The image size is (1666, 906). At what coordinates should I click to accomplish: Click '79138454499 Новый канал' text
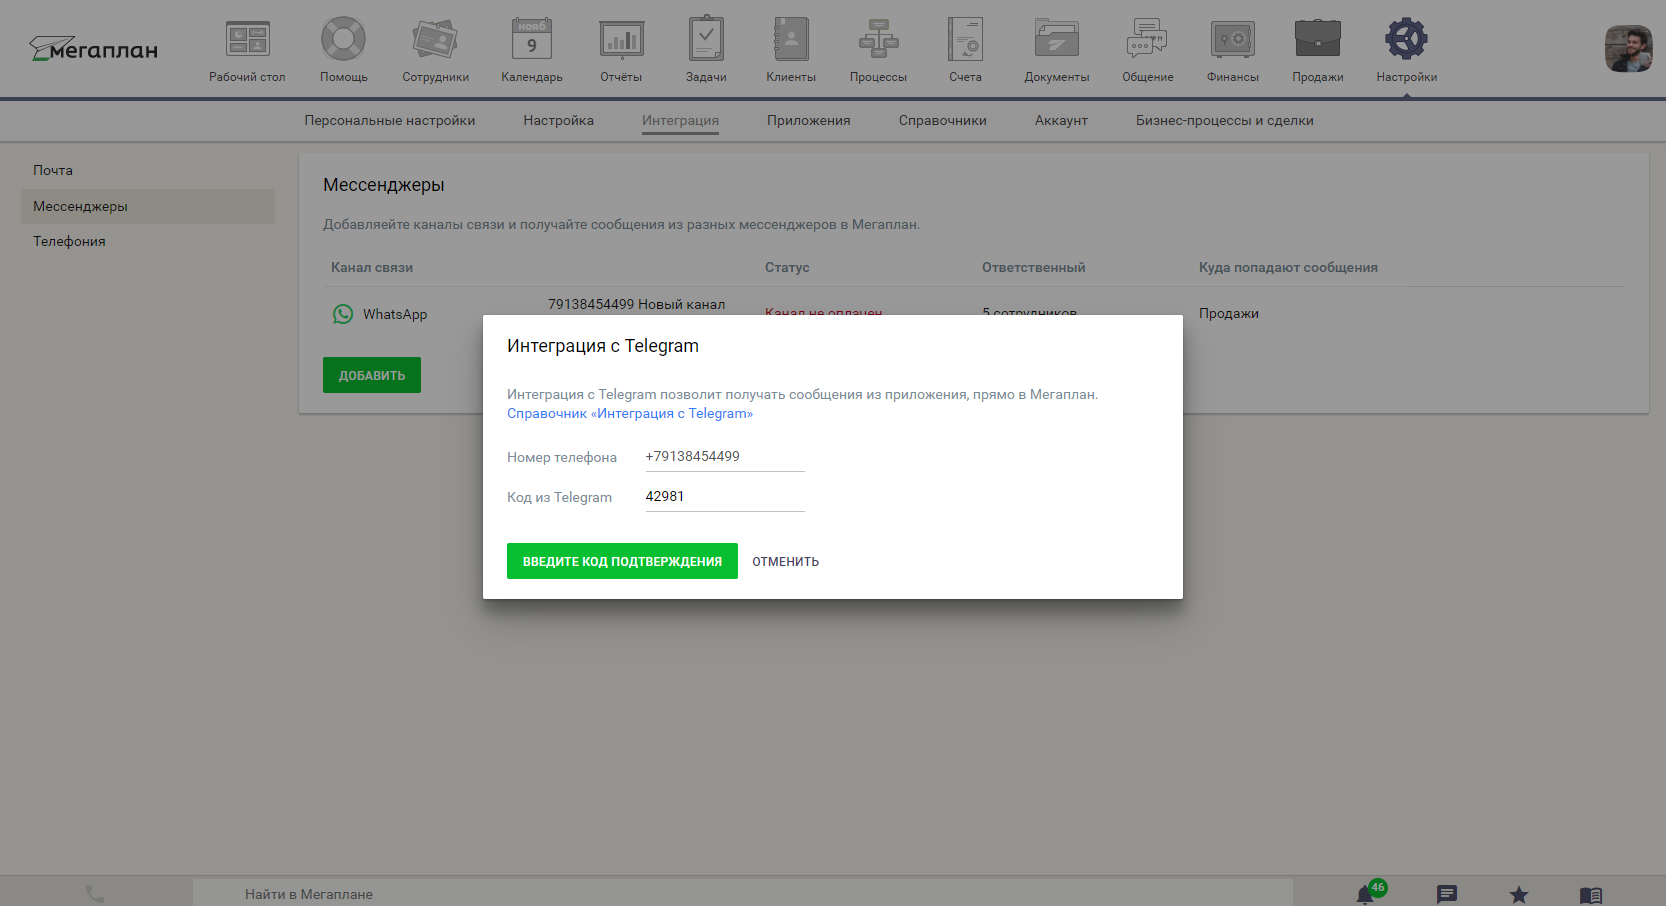tap(637, 304)
